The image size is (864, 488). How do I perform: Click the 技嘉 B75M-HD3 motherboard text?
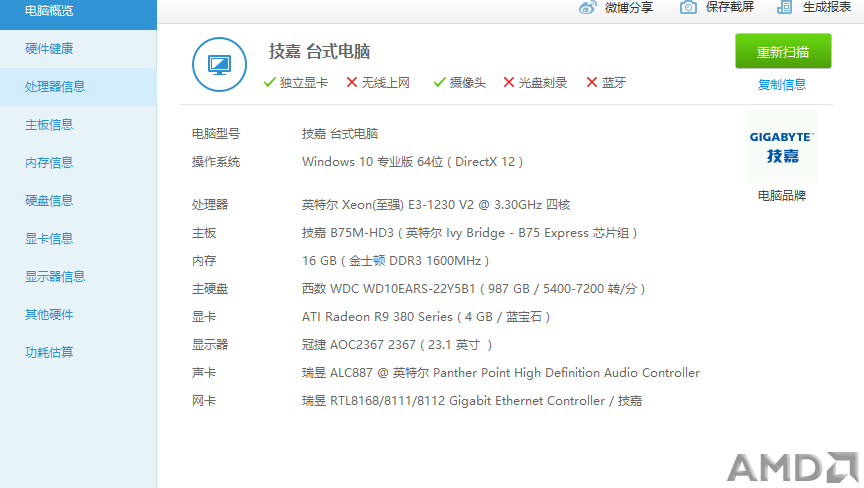pos(469,233)
